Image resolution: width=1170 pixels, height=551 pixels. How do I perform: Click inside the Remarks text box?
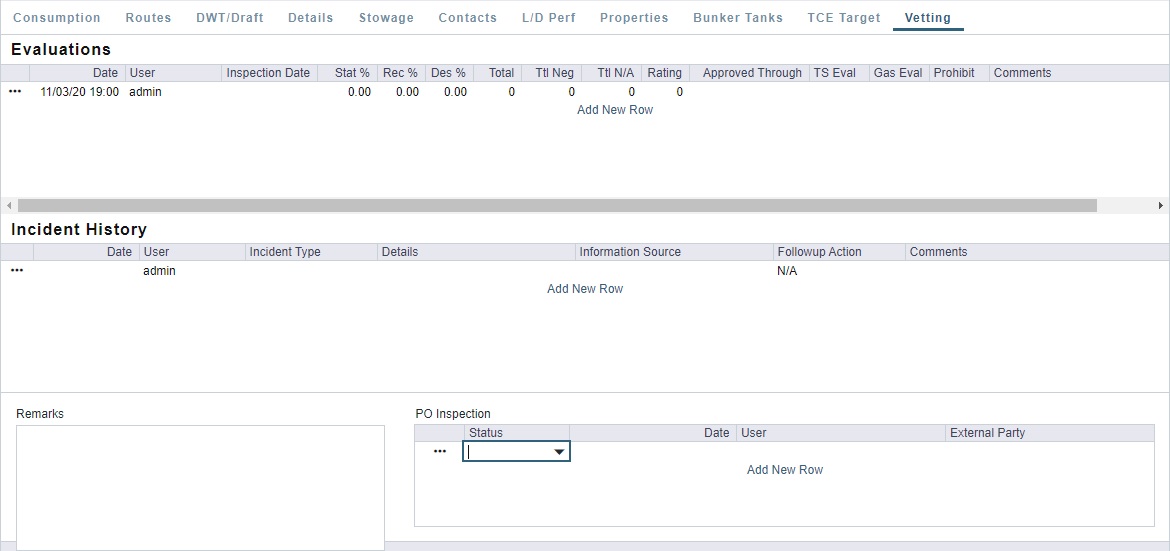[200, 486]
